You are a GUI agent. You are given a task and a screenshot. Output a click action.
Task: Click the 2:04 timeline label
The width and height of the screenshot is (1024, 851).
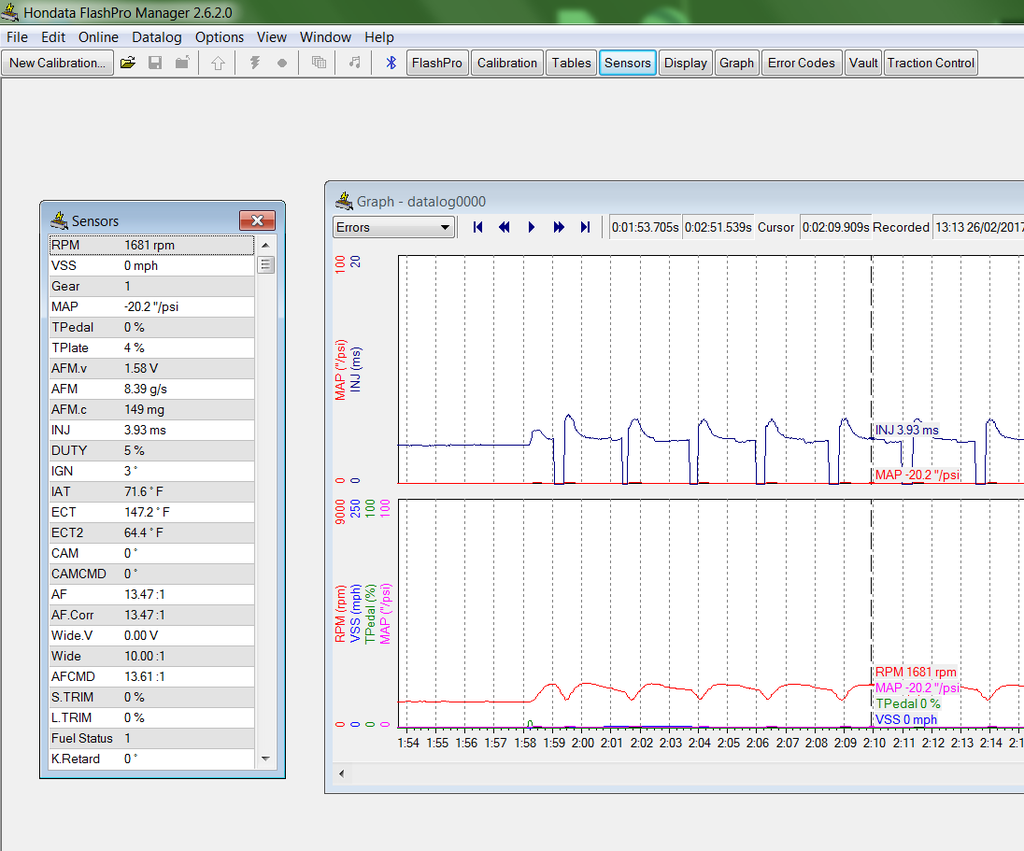click(699, 743)
